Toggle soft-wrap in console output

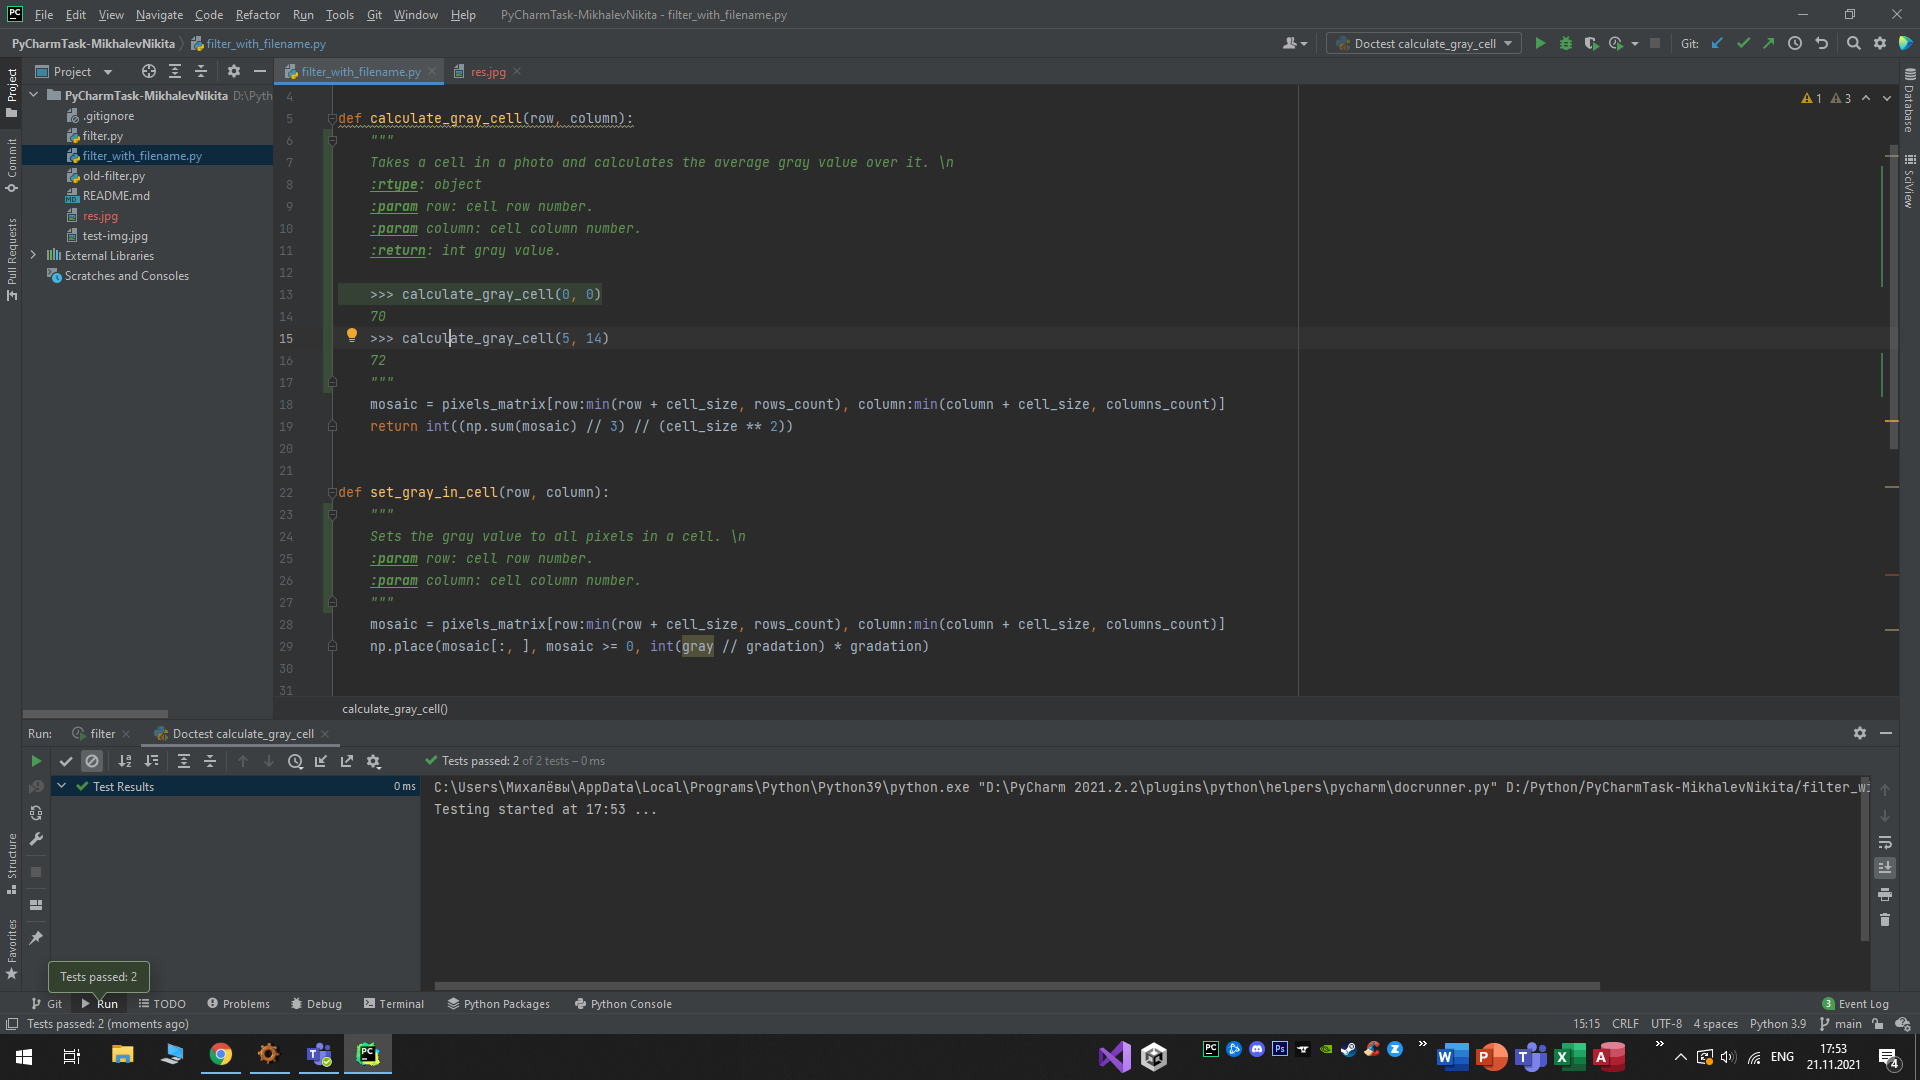[x=1885, y=842]
